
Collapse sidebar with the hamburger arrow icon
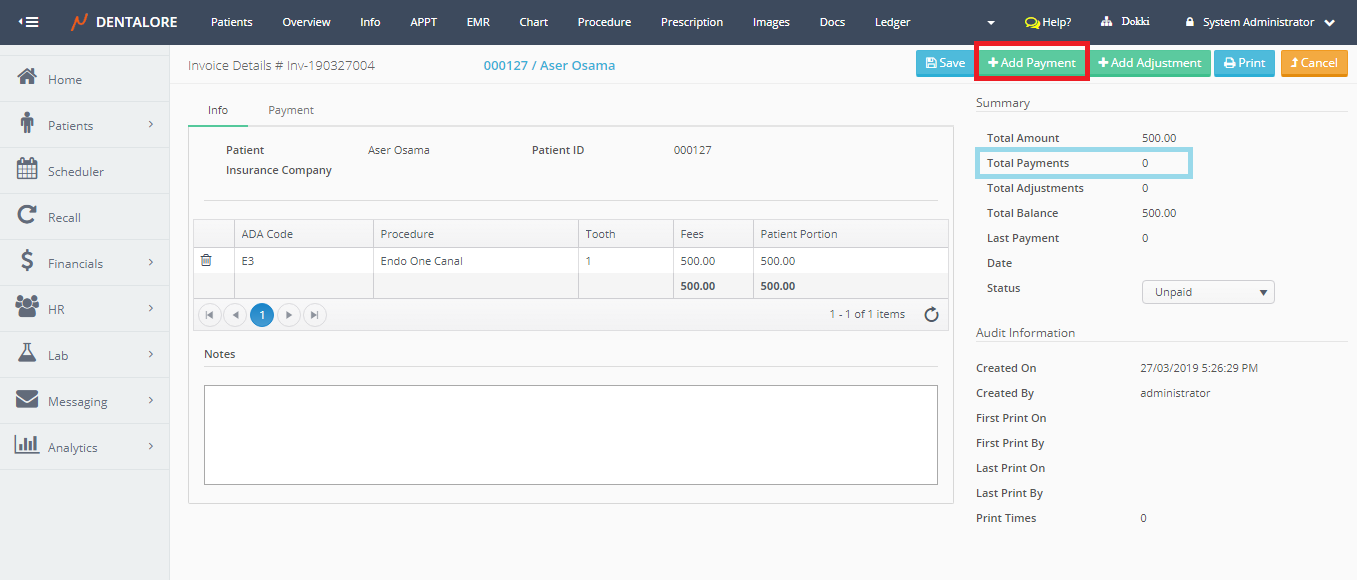pos(29,22)
